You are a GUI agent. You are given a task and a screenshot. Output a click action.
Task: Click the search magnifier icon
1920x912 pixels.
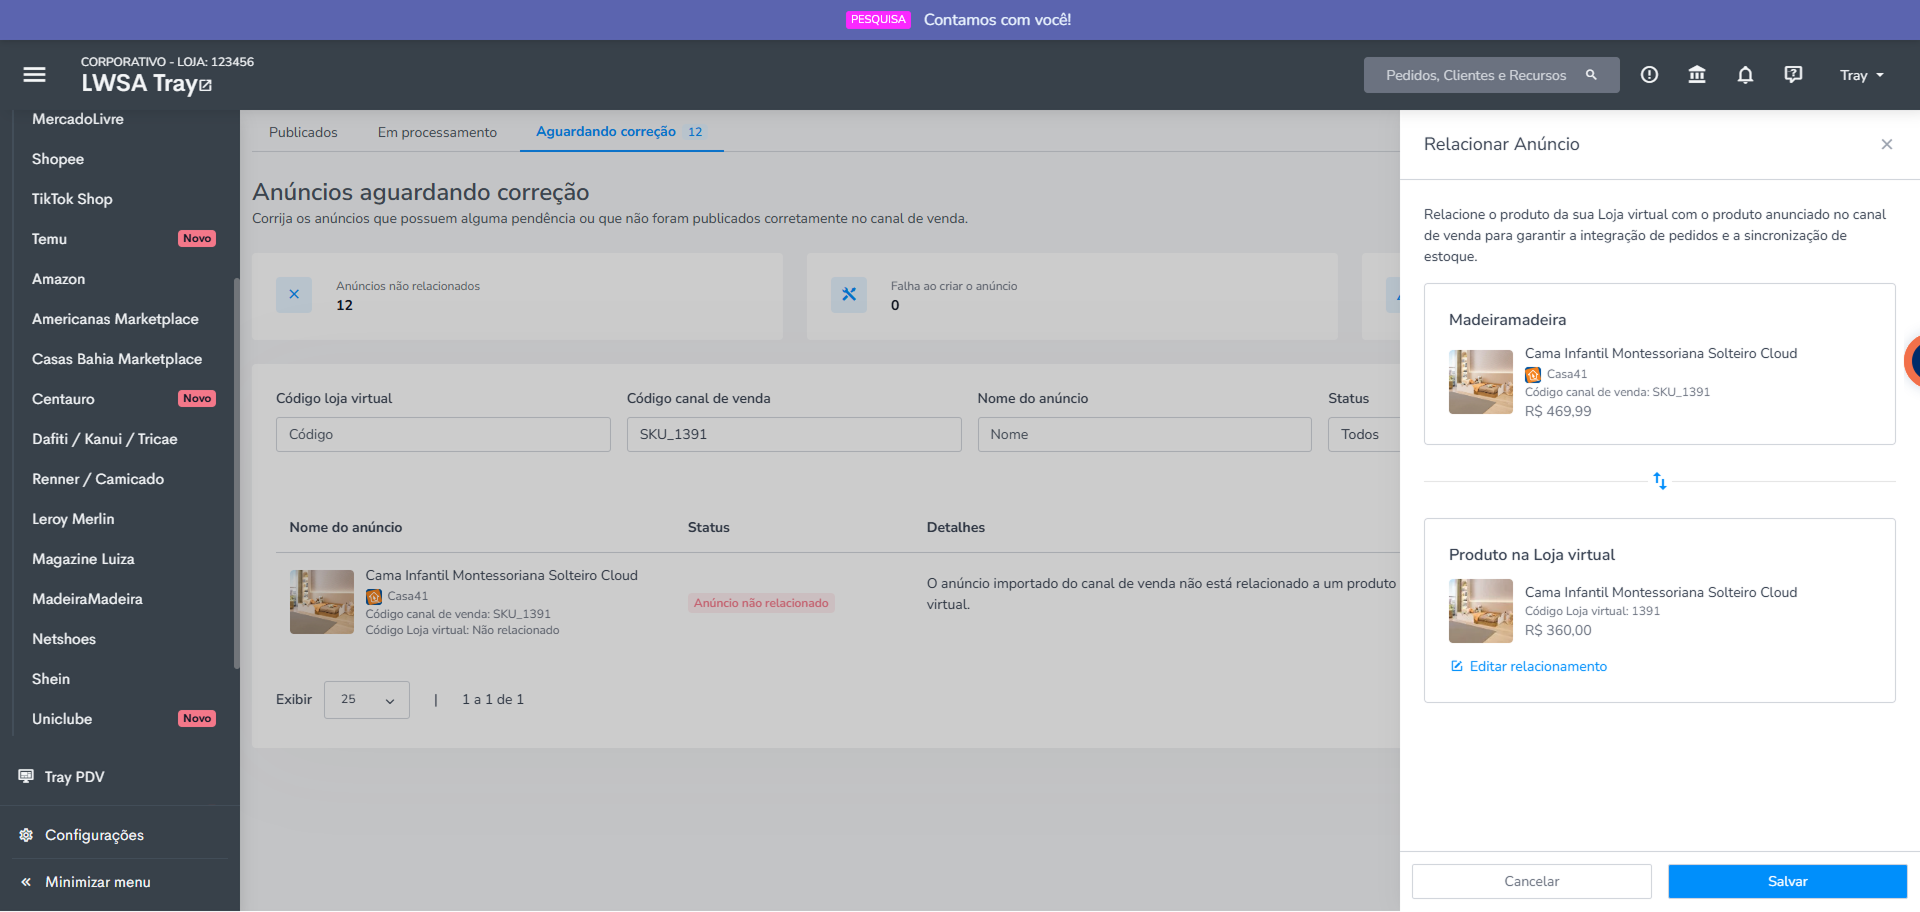[1591, 75]
